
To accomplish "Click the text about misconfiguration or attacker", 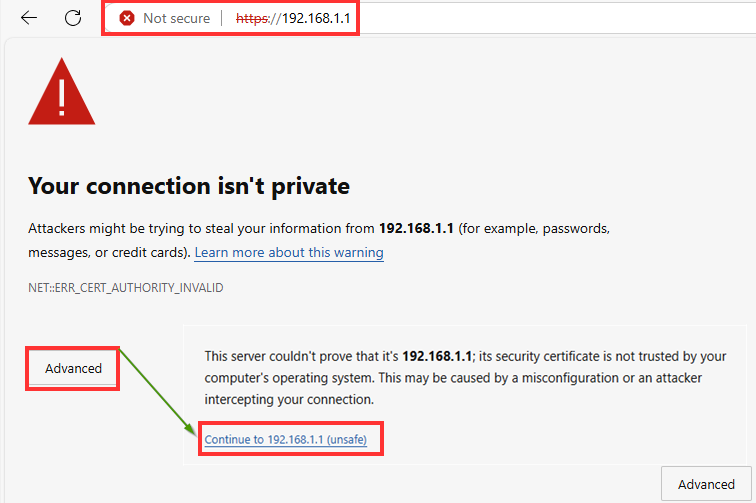I will (x=500, y=378).
